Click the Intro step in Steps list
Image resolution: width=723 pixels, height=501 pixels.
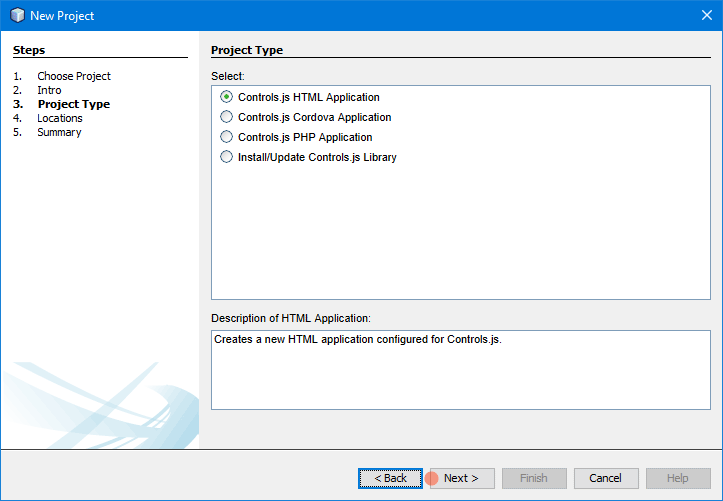coord(49,90)
